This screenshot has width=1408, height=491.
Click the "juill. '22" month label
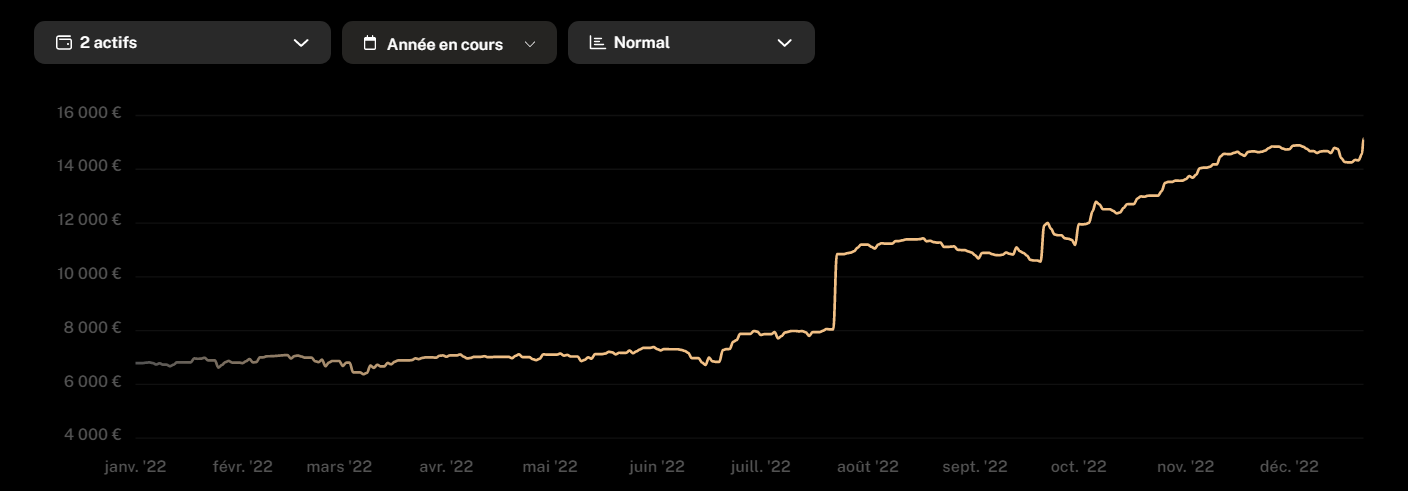point(761,466)
